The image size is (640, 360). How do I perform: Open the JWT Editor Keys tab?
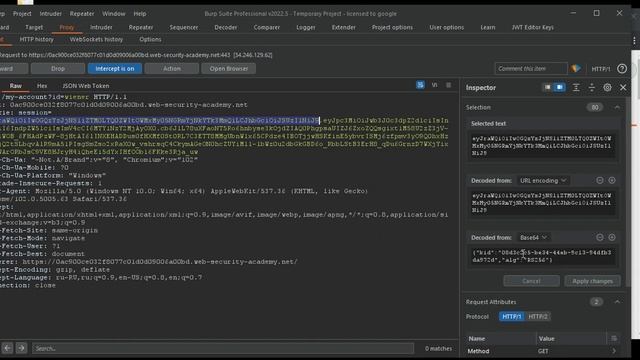click(x=533, y=27)
